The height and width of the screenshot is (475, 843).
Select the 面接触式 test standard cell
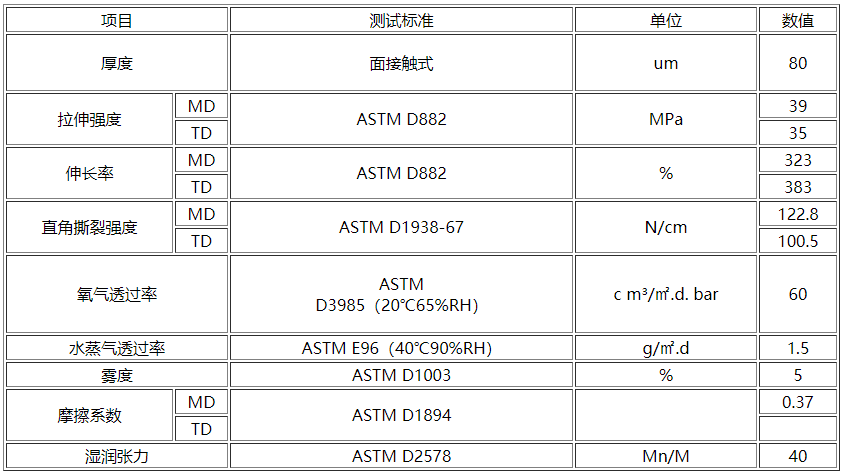(401, 63)
